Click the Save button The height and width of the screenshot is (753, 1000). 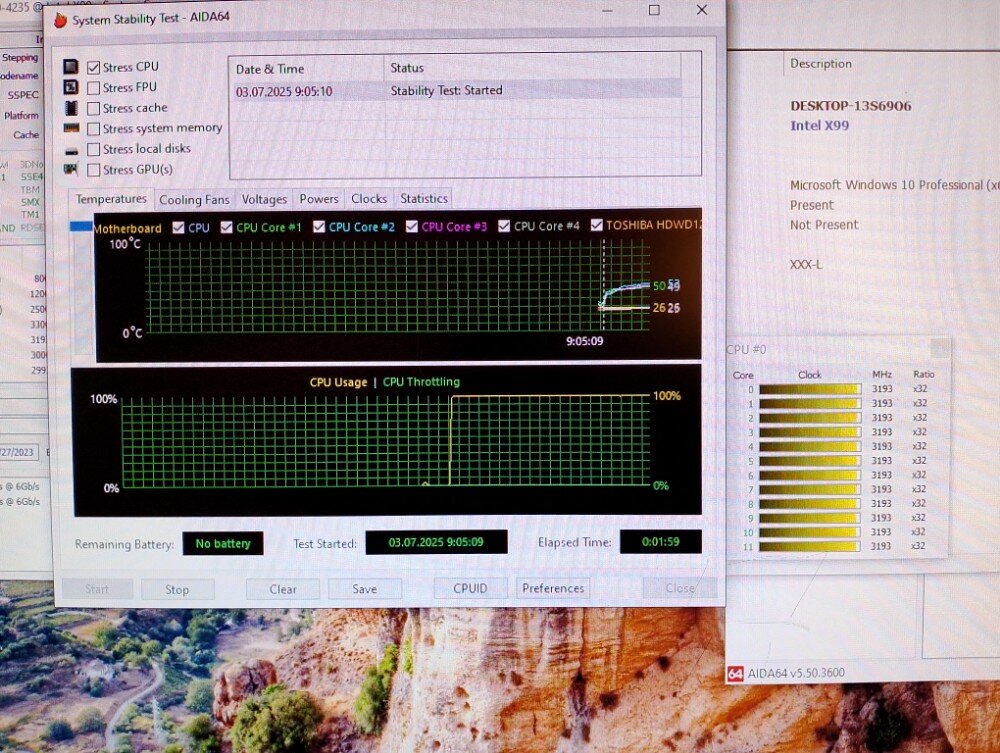tap(365, 589)
